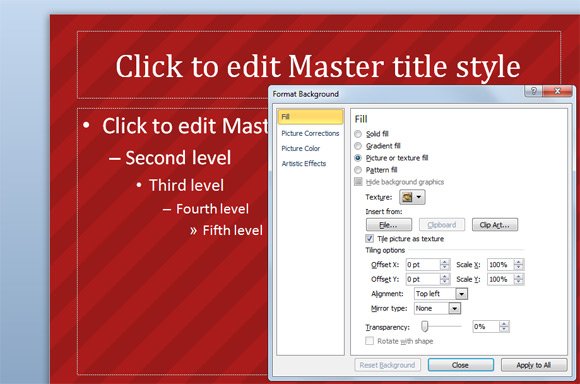Screen dimensions: 580x384
Task: Click the Transparency slider handle
Action: 425,326
